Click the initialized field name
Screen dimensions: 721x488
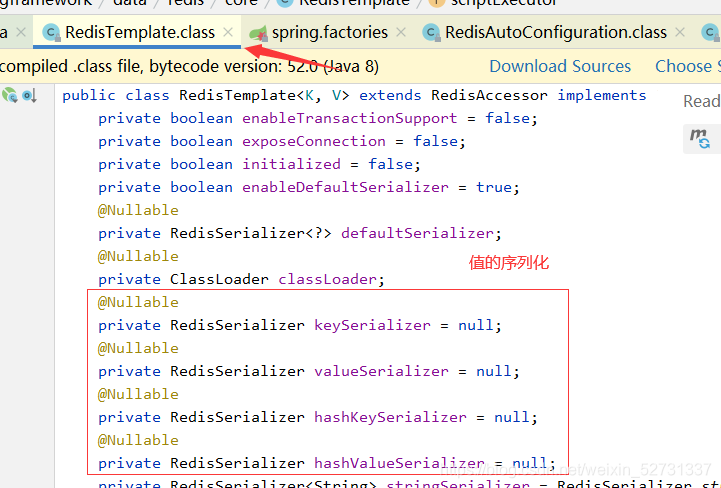[291, 164]
